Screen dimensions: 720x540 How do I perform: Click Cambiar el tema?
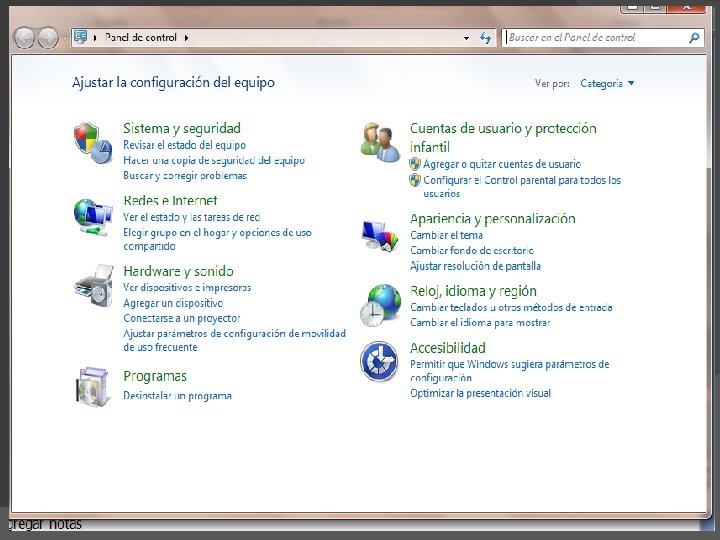(446, 235)
